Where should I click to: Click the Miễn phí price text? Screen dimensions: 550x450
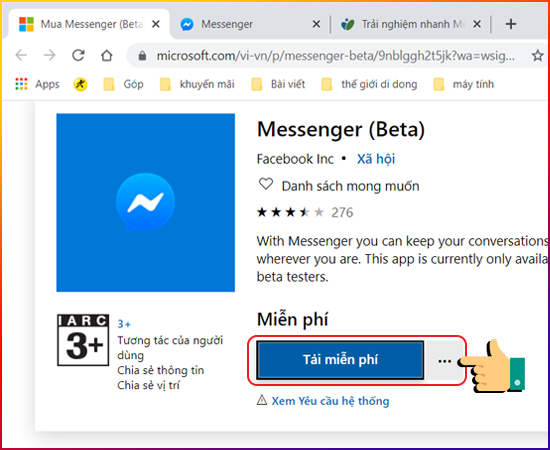(x=293, y=320)
